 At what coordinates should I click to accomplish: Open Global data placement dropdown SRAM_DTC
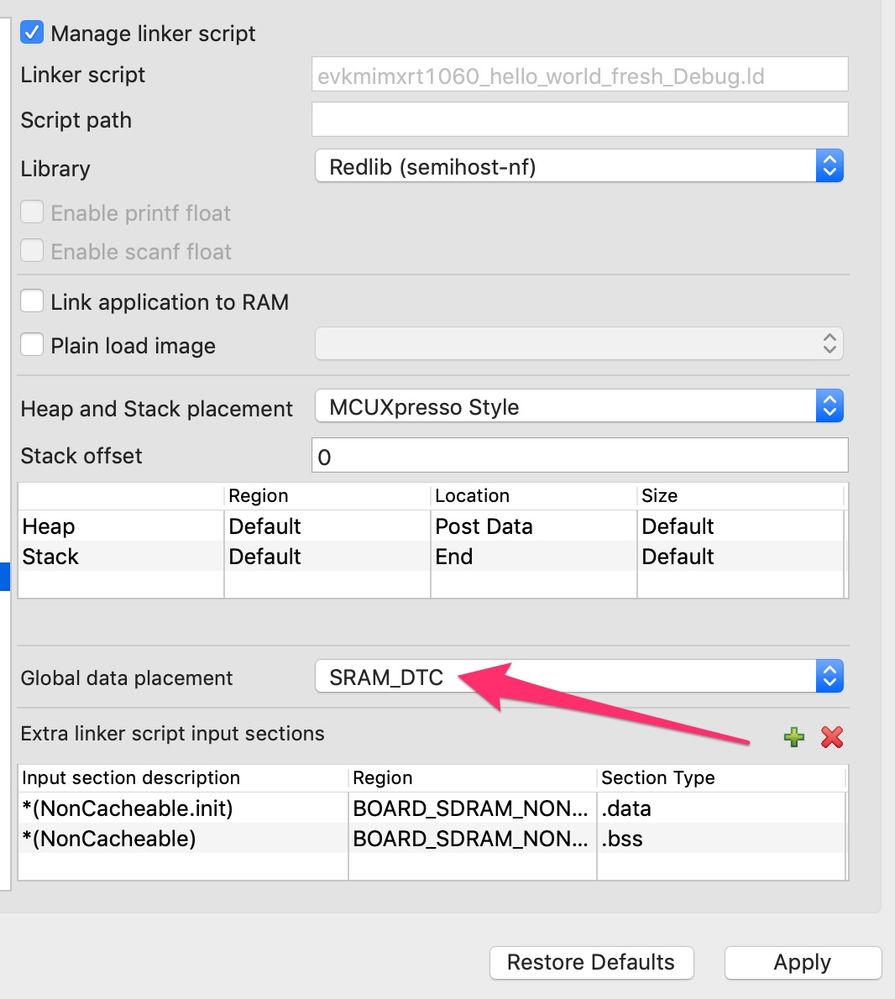tap(579, 677)
